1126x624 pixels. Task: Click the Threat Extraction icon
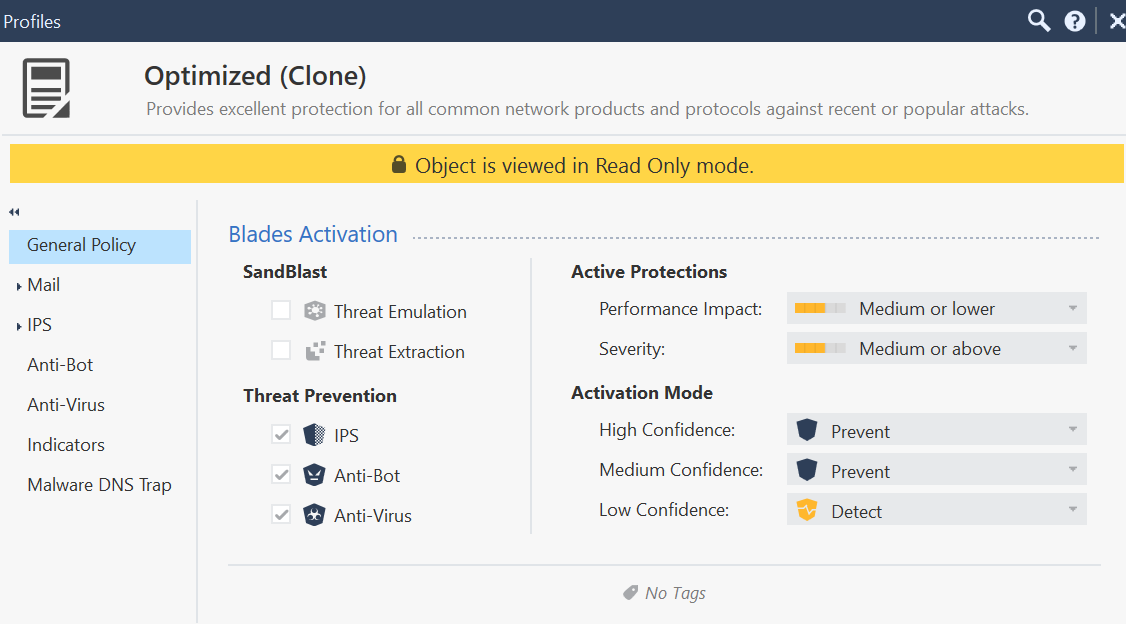click(314, 351)
